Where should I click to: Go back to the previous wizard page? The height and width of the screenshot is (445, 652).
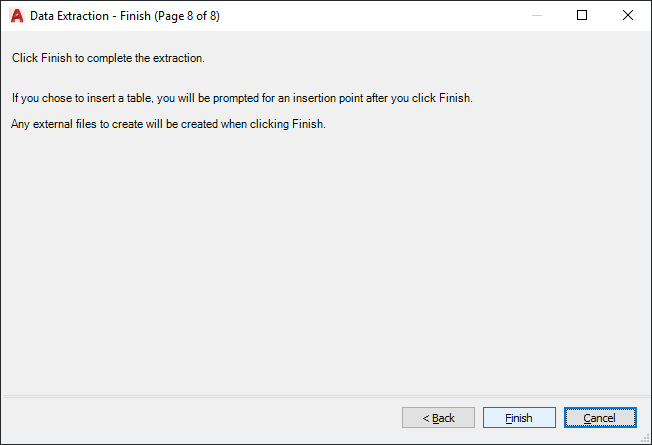[x=438, y=418]
